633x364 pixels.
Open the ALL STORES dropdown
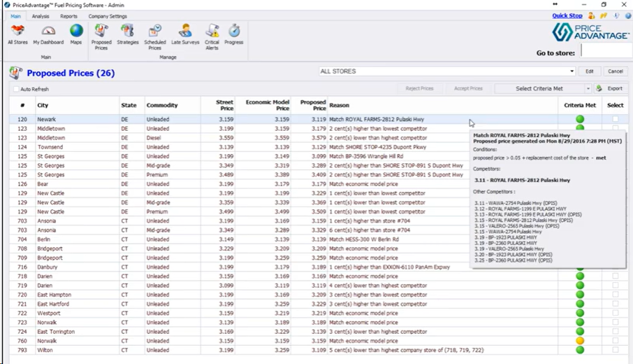(x=447, y=71)
